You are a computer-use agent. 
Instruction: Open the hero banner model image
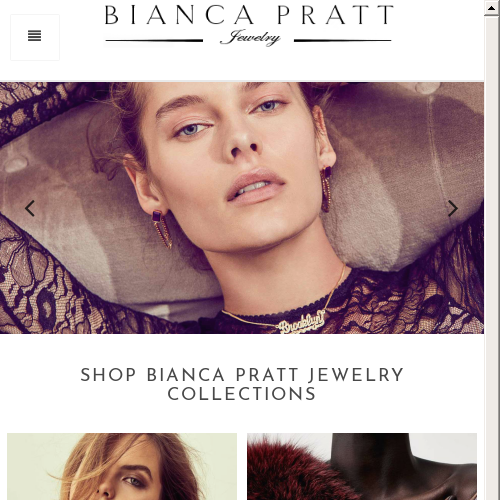tap(242, 208)
